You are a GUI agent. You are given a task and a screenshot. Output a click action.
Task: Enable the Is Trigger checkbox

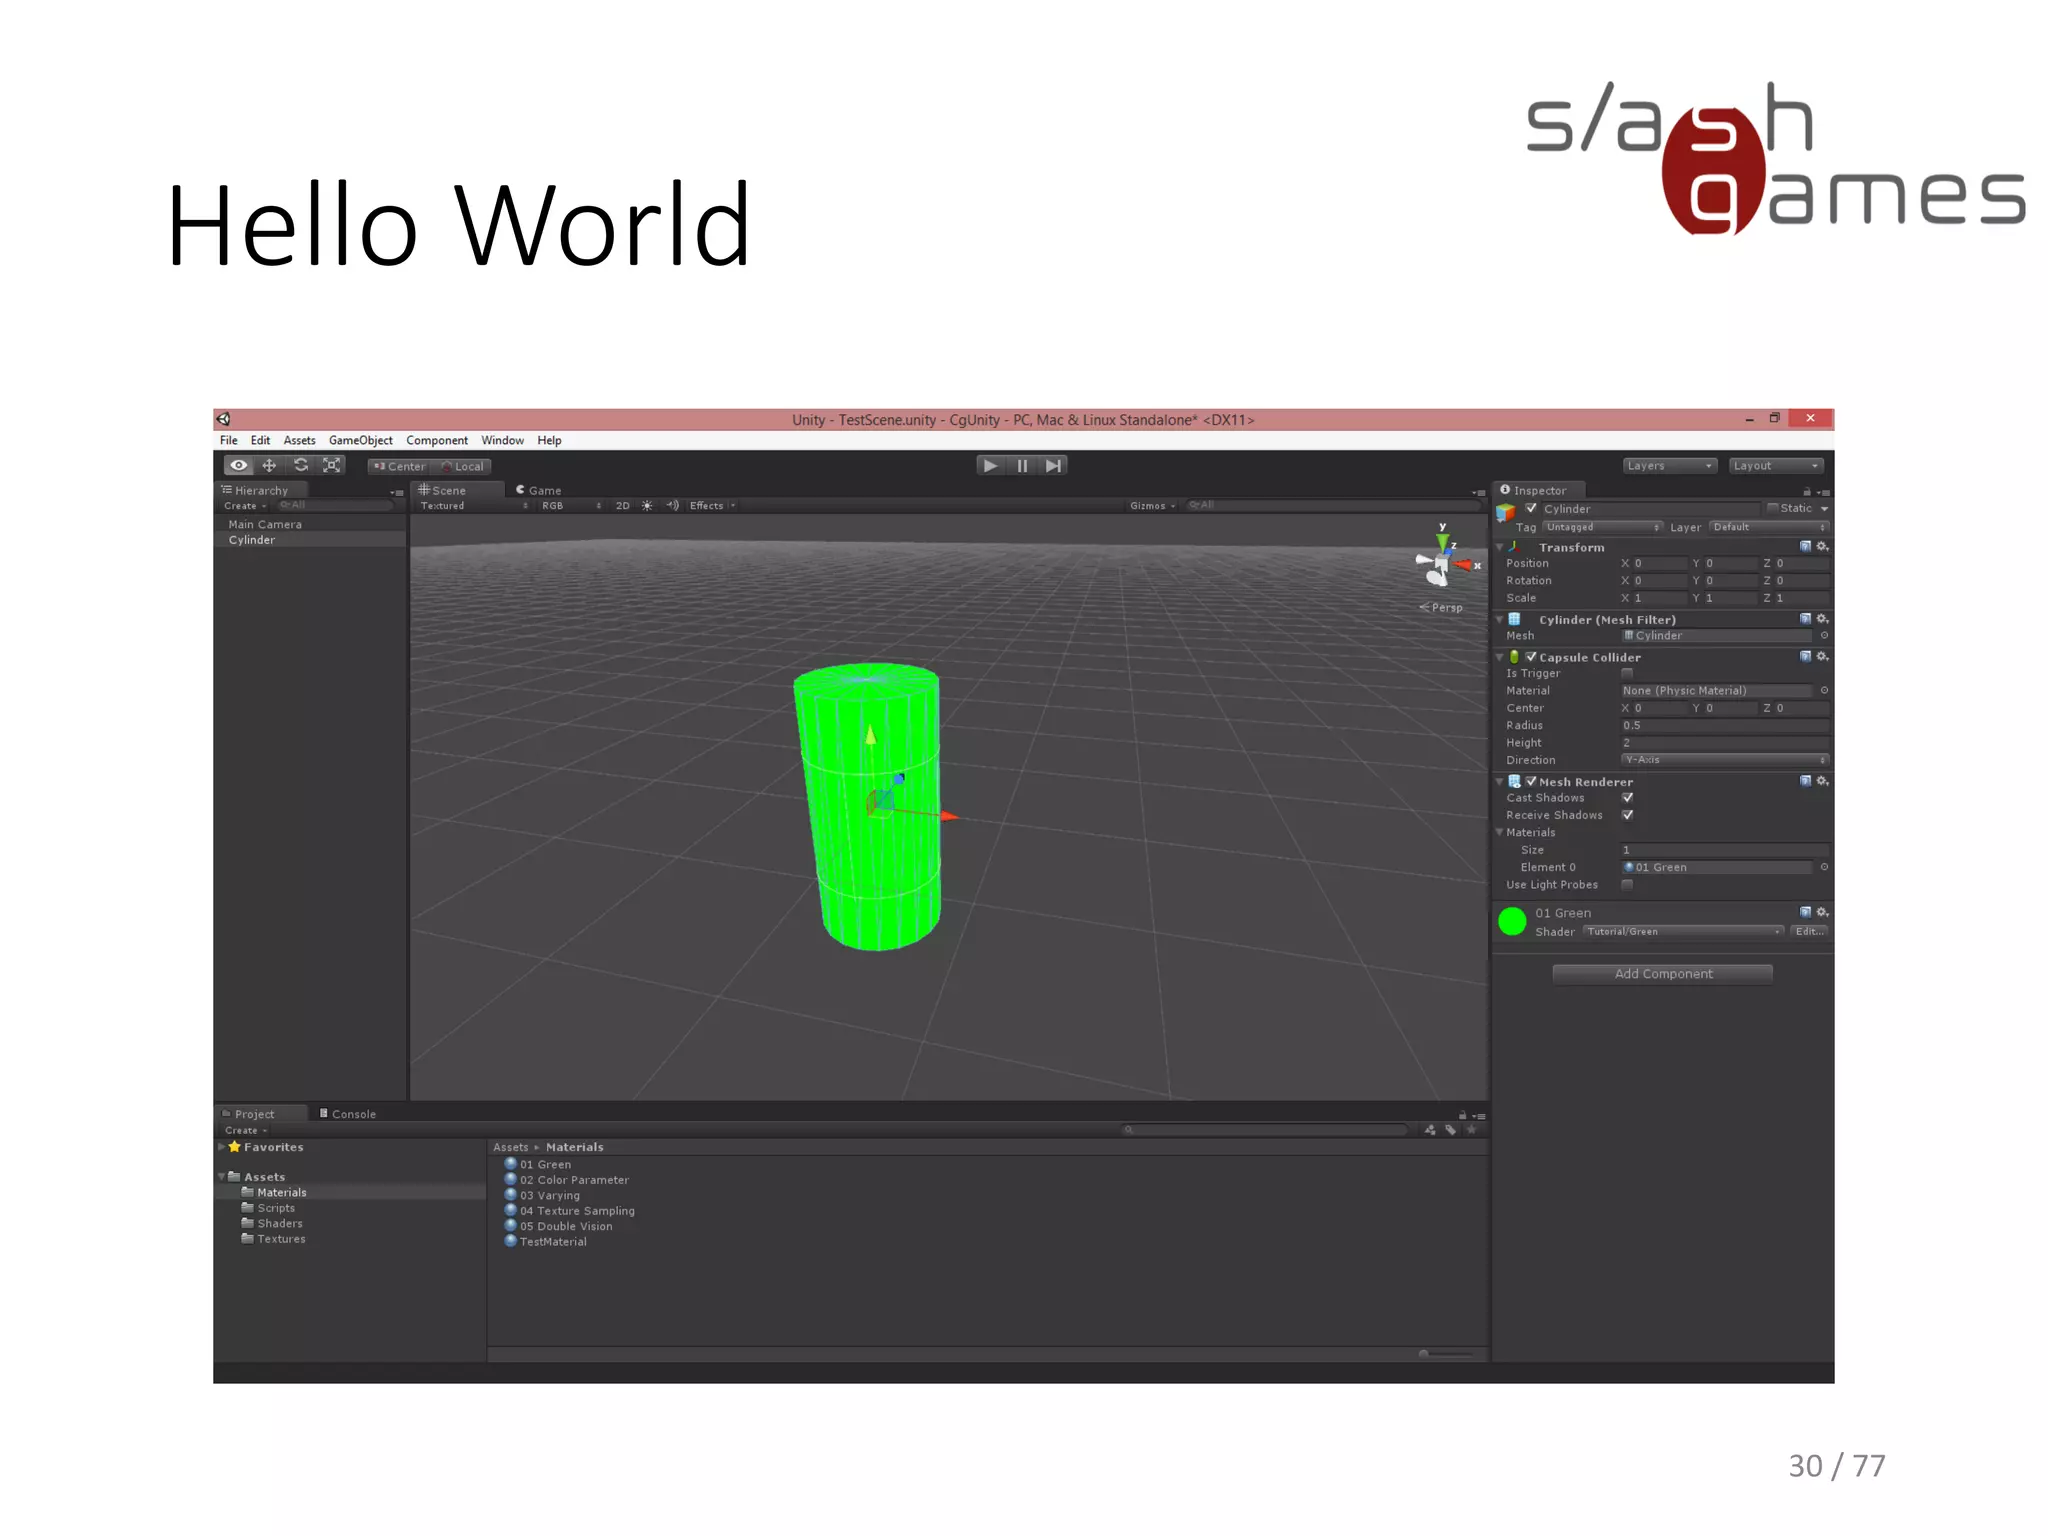pyautogui.click(x=1628, y=673)
